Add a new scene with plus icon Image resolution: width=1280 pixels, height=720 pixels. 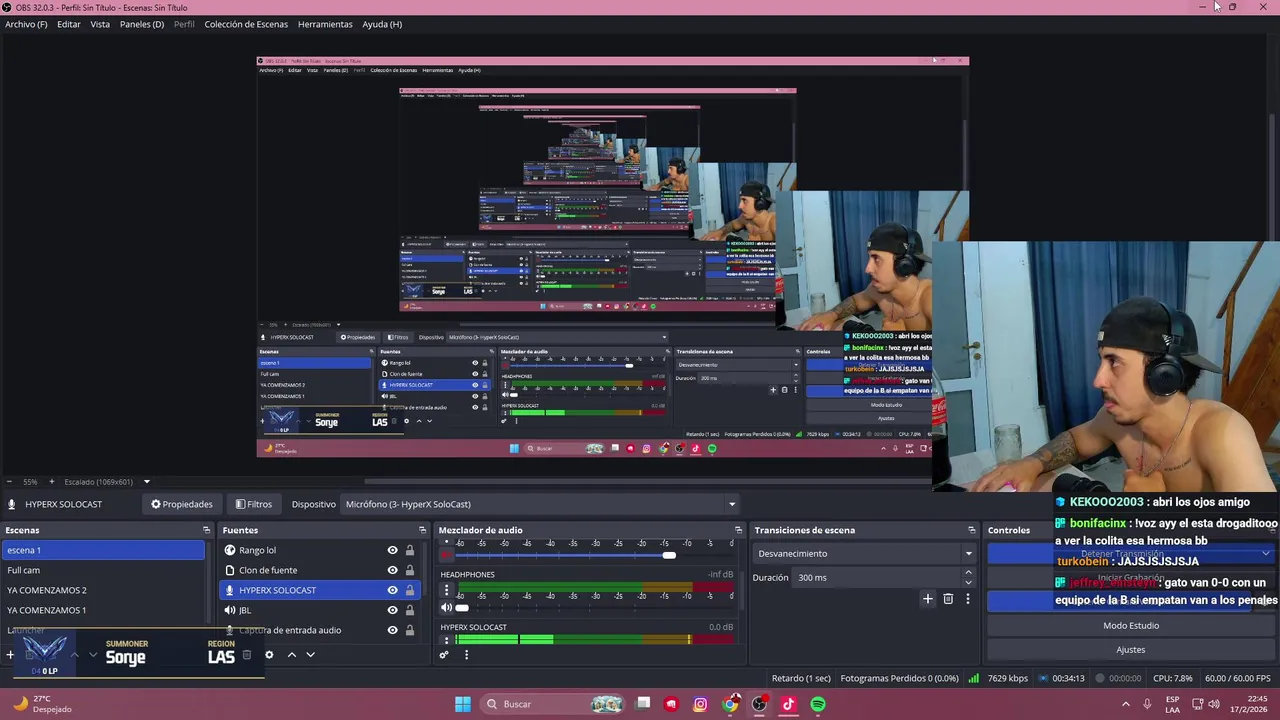10,655
